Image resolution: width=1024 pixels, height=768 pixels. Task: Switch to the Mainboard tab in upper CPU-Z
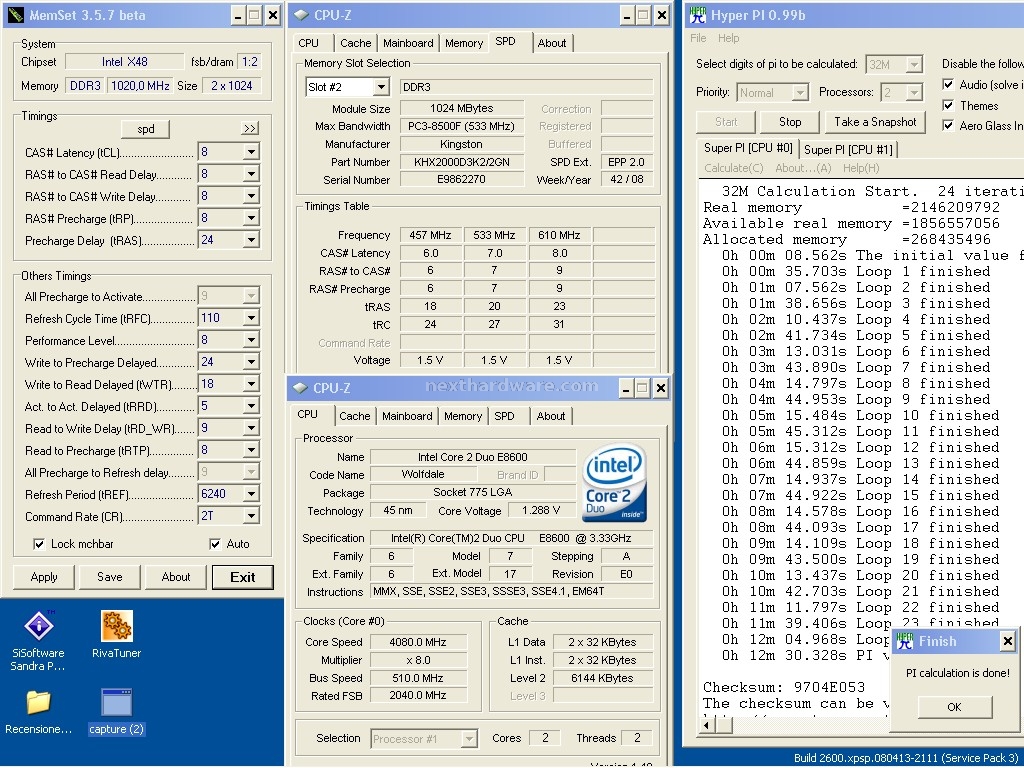click(x=408, y=43)
